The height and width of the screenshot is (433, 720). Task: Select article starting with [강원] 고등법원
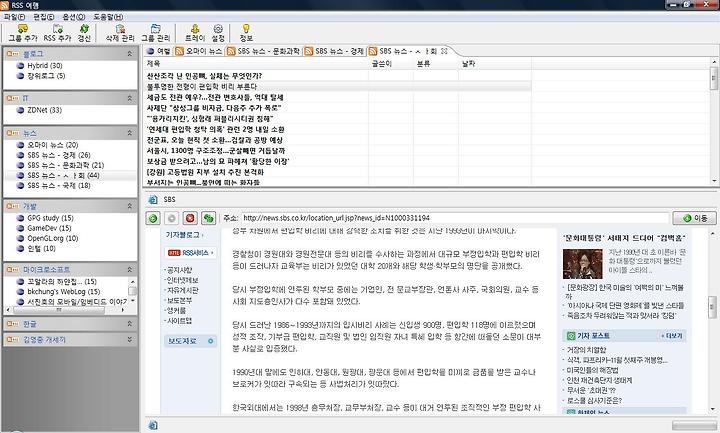[205, 172]
